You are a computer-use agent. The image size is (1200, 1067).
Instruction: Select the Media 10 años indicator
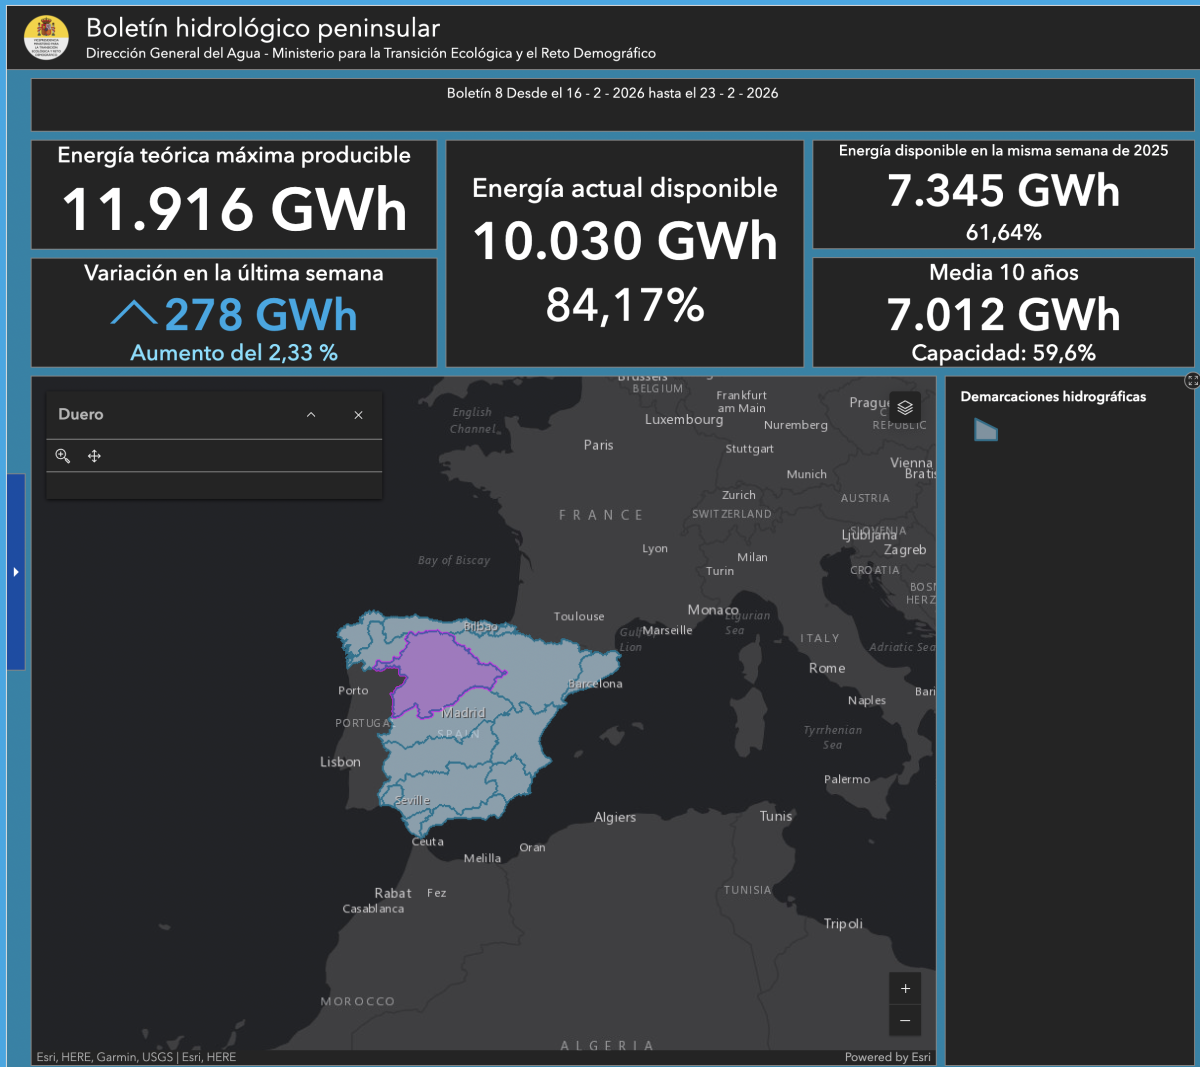click(x=1003, y=313)
